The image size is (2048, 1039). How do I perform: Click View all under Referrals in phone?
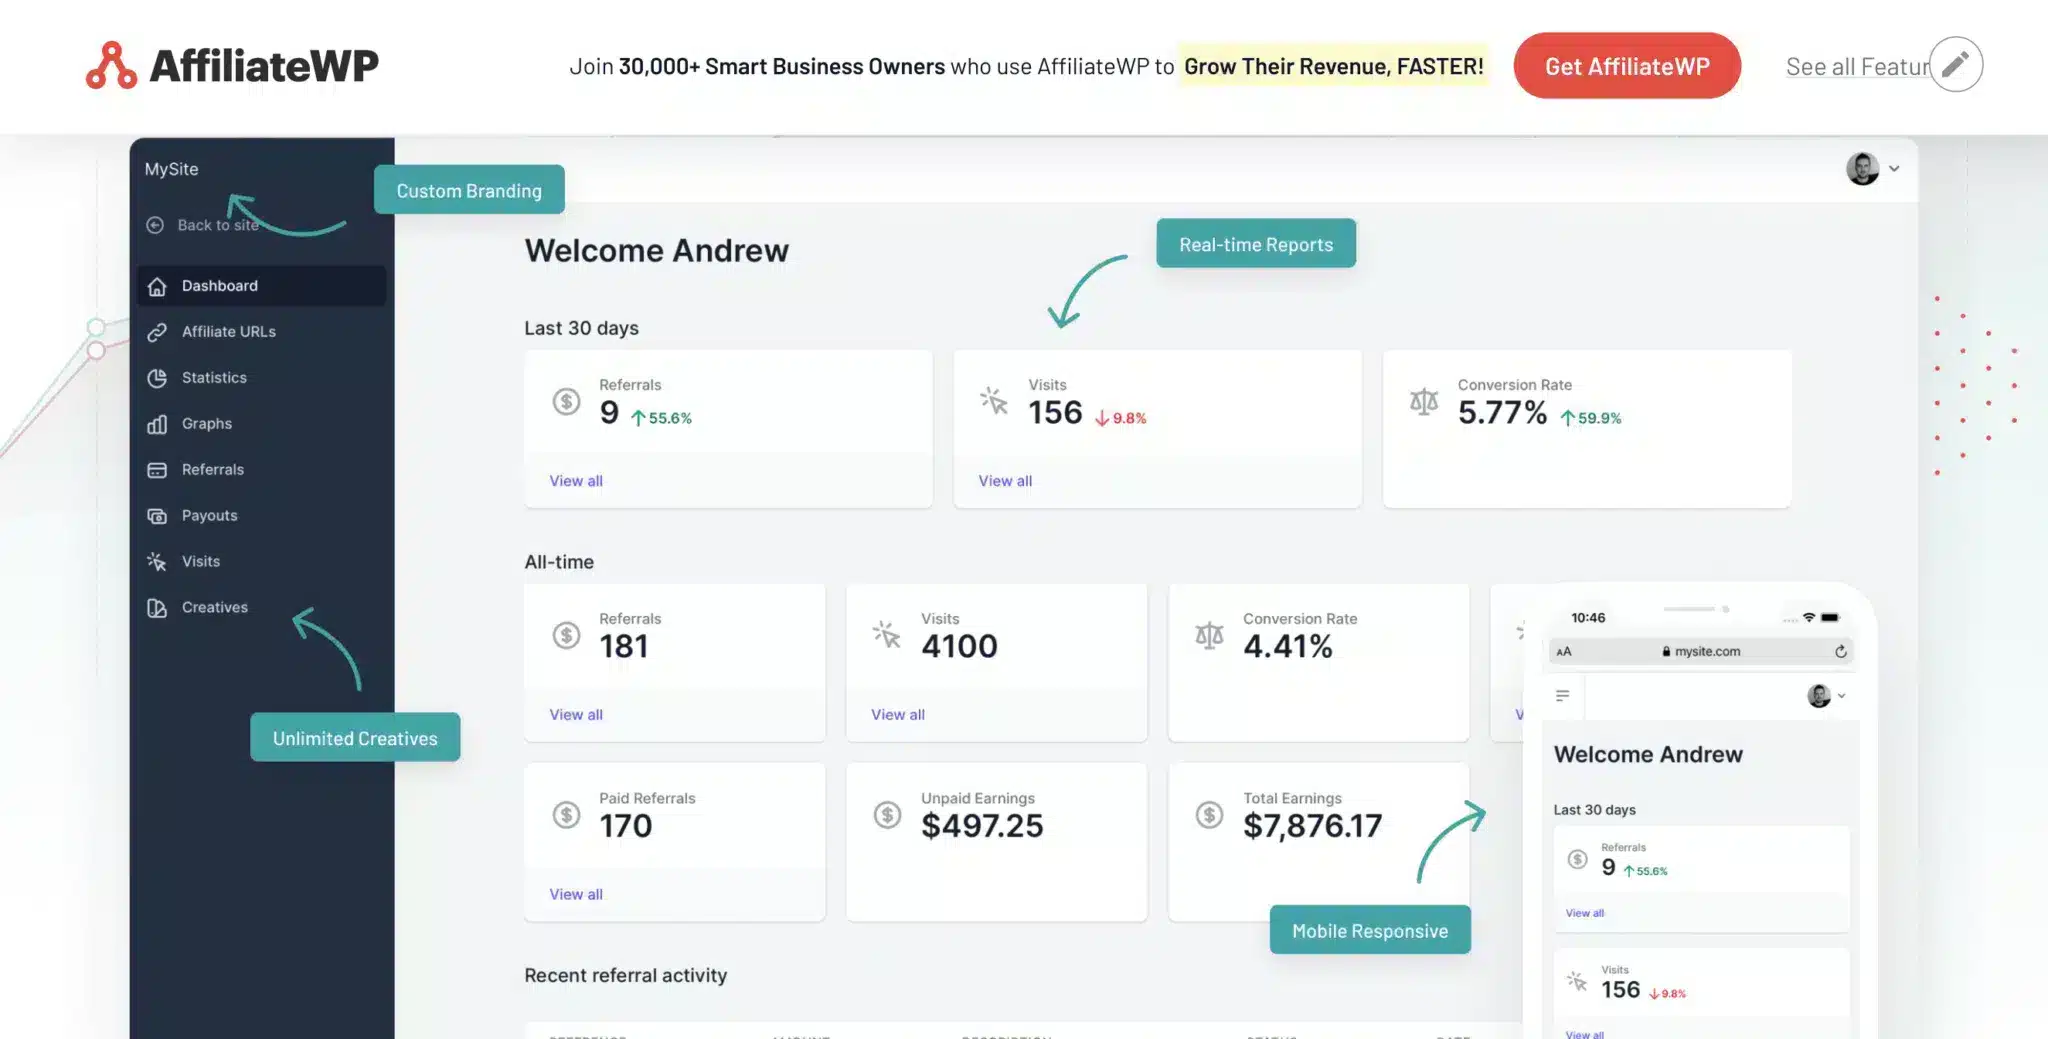(1585, 913)
